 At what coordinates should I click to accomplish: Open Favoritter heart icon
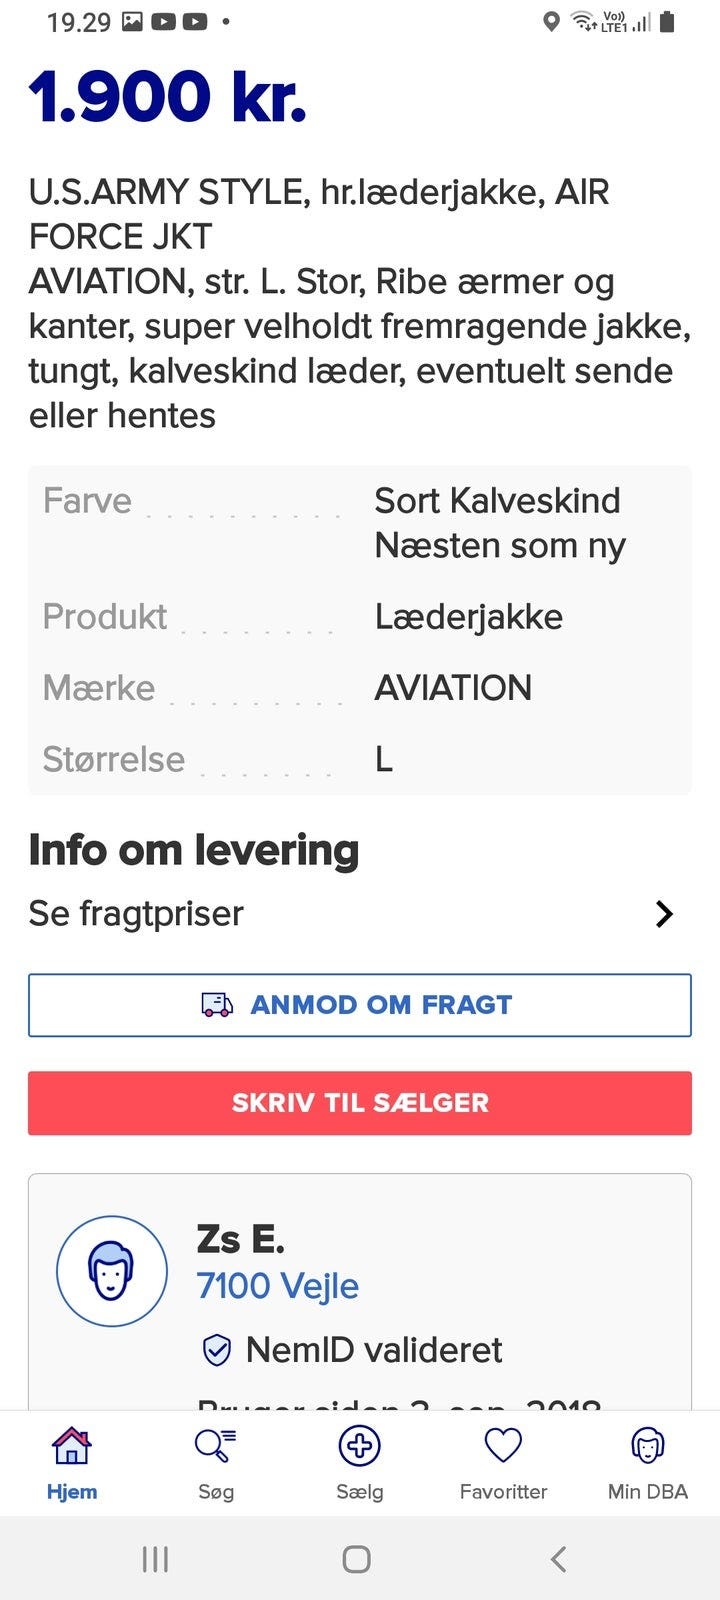tap(503, 1446)
